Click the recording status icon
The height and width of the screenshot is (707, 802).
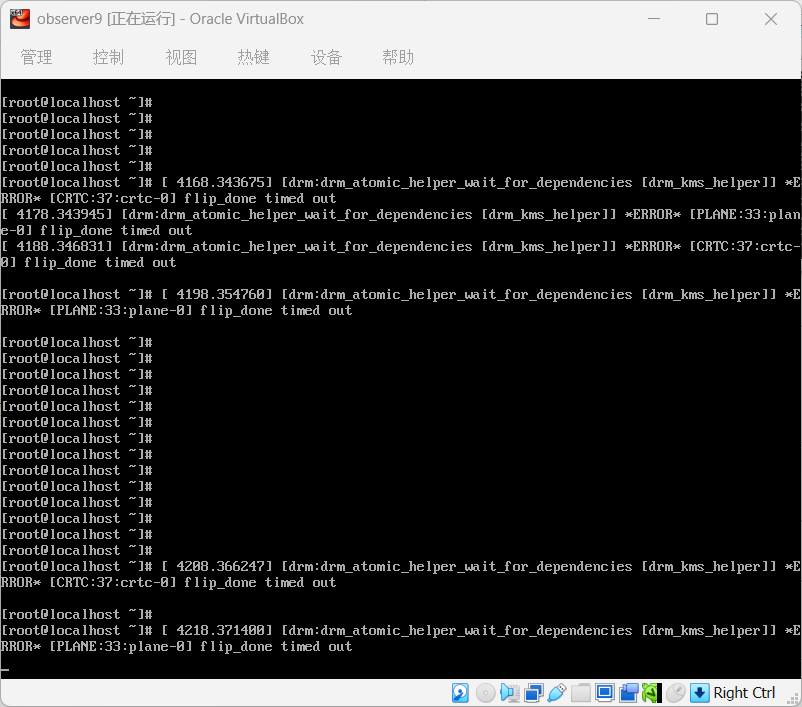coord(629,692)
